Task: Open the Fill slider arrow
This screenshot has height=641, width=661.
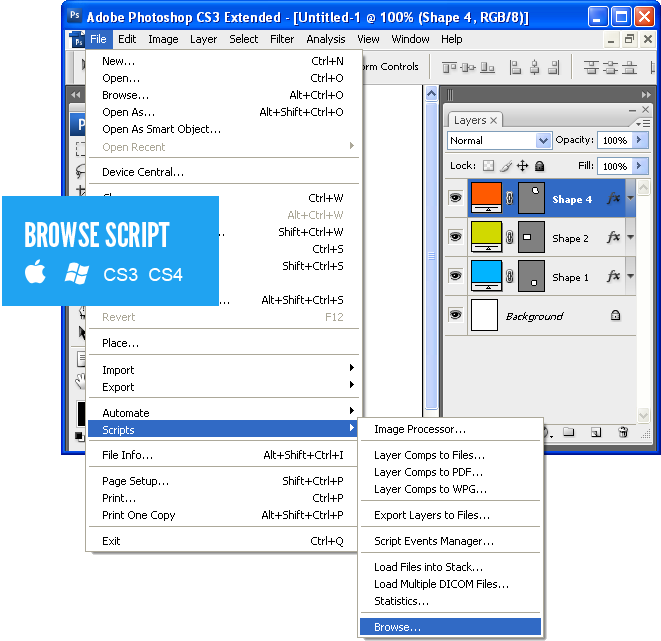Action: 640,166
